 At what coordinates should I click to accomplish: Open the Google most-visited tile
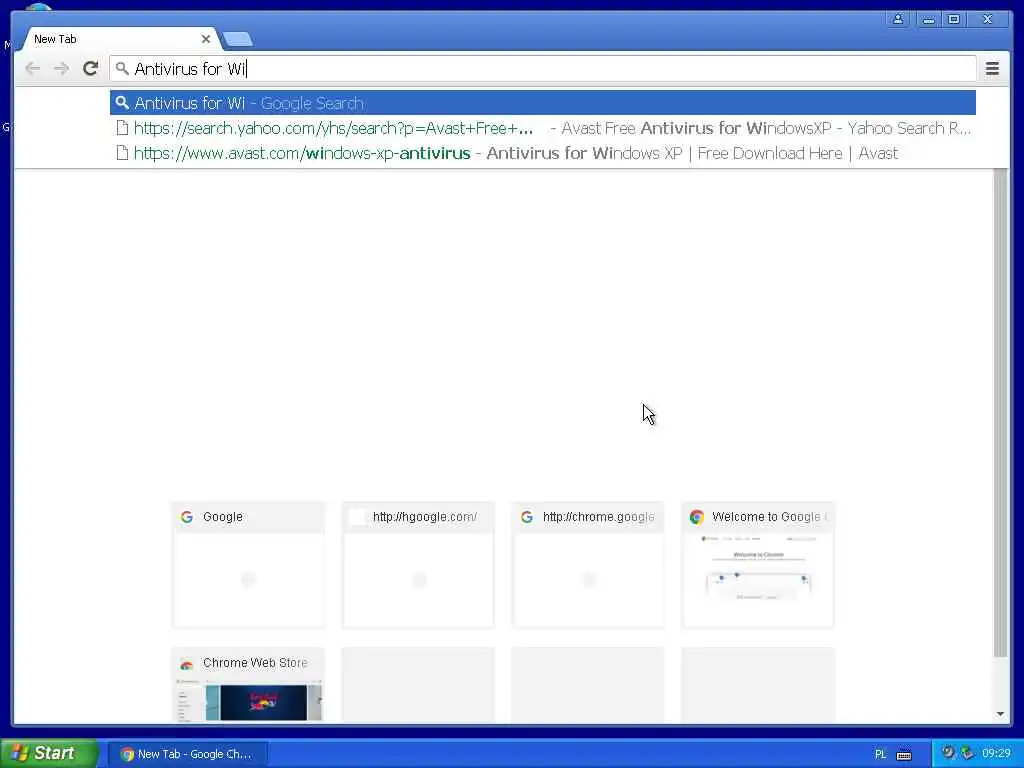(x=248, y=565)
